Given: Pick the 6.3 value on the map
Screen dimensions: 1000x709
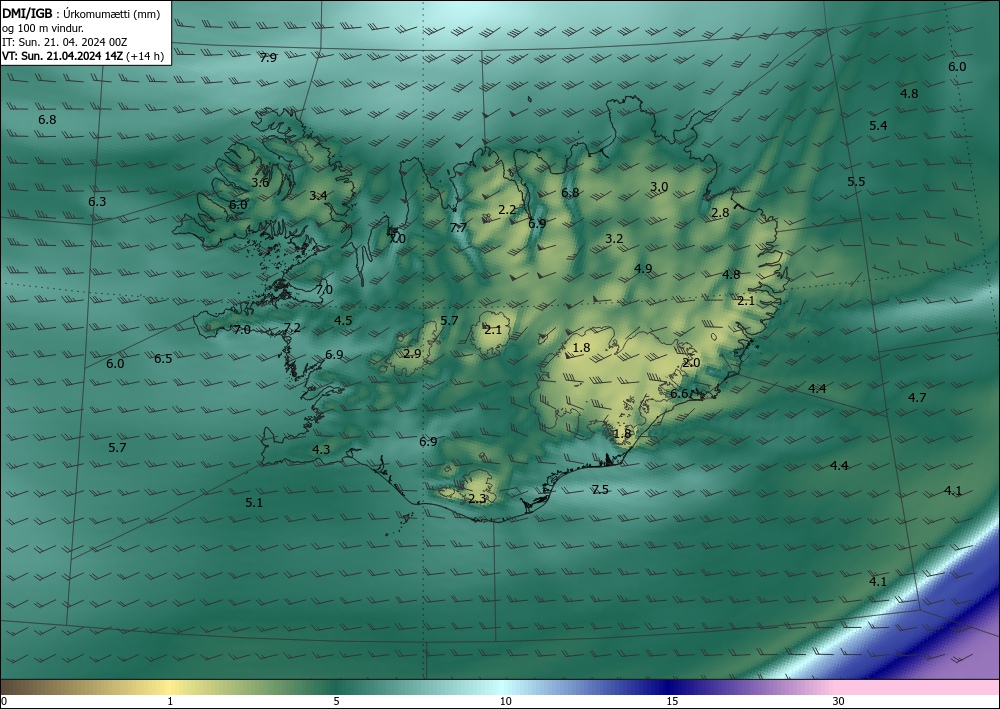Looking at the screenshot, I should point(97,201).
